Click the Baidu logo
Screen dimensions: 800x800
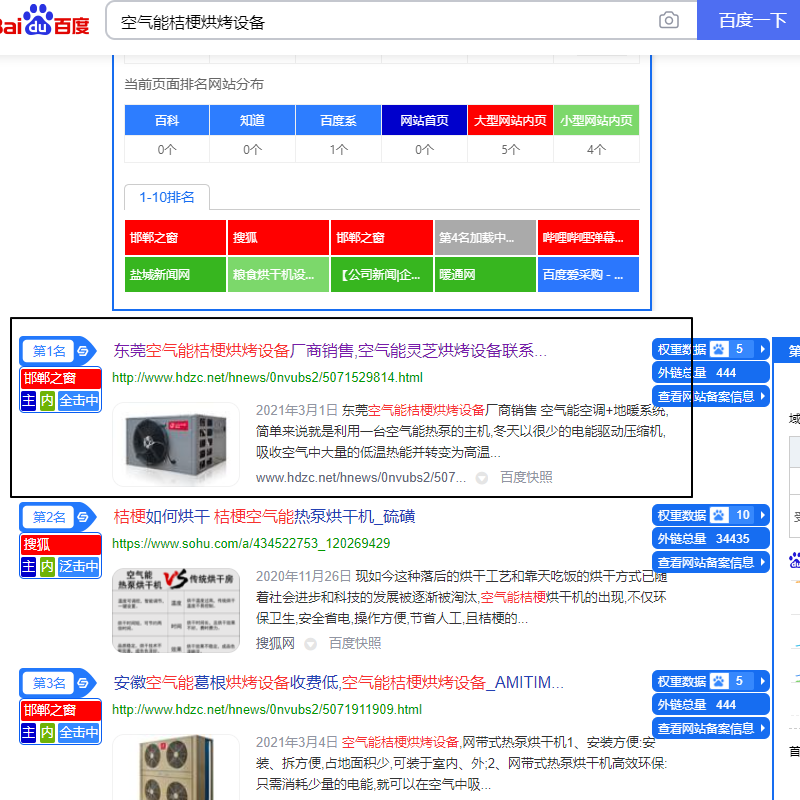[45, 20]
